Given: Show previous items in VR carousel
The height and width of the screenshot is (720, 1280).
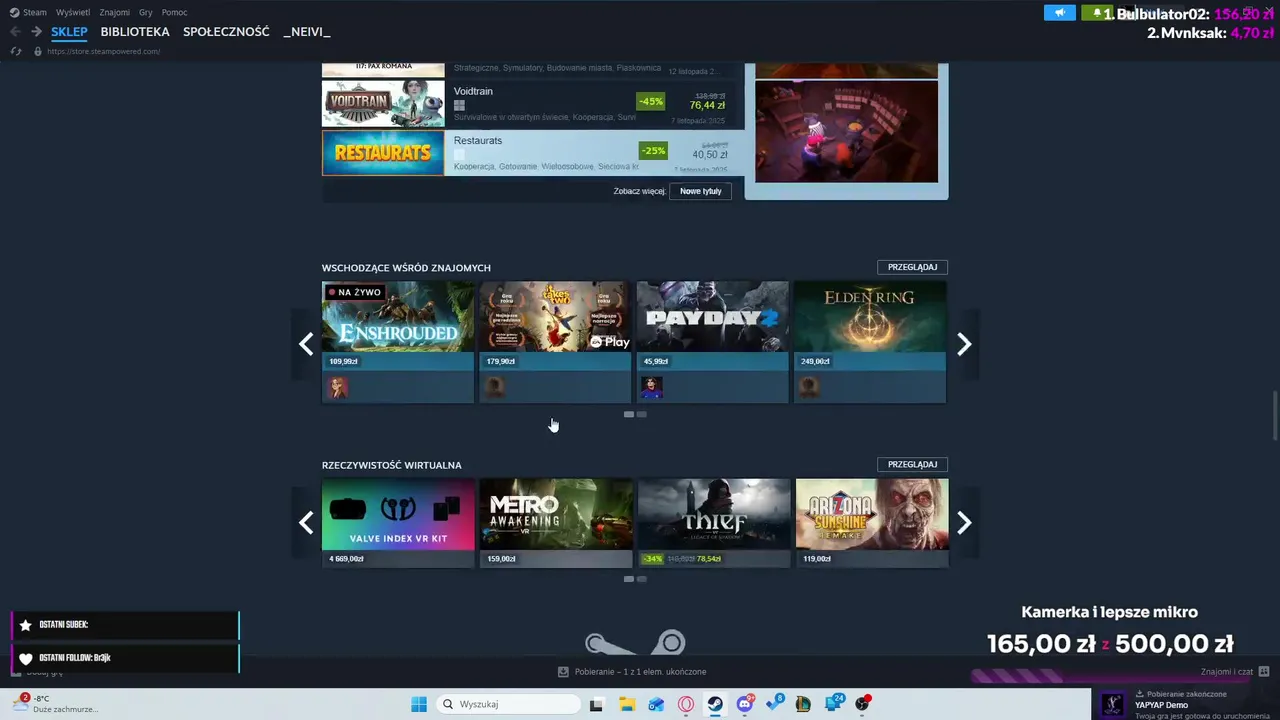Looking at the screenshot, I should (306, 523).
